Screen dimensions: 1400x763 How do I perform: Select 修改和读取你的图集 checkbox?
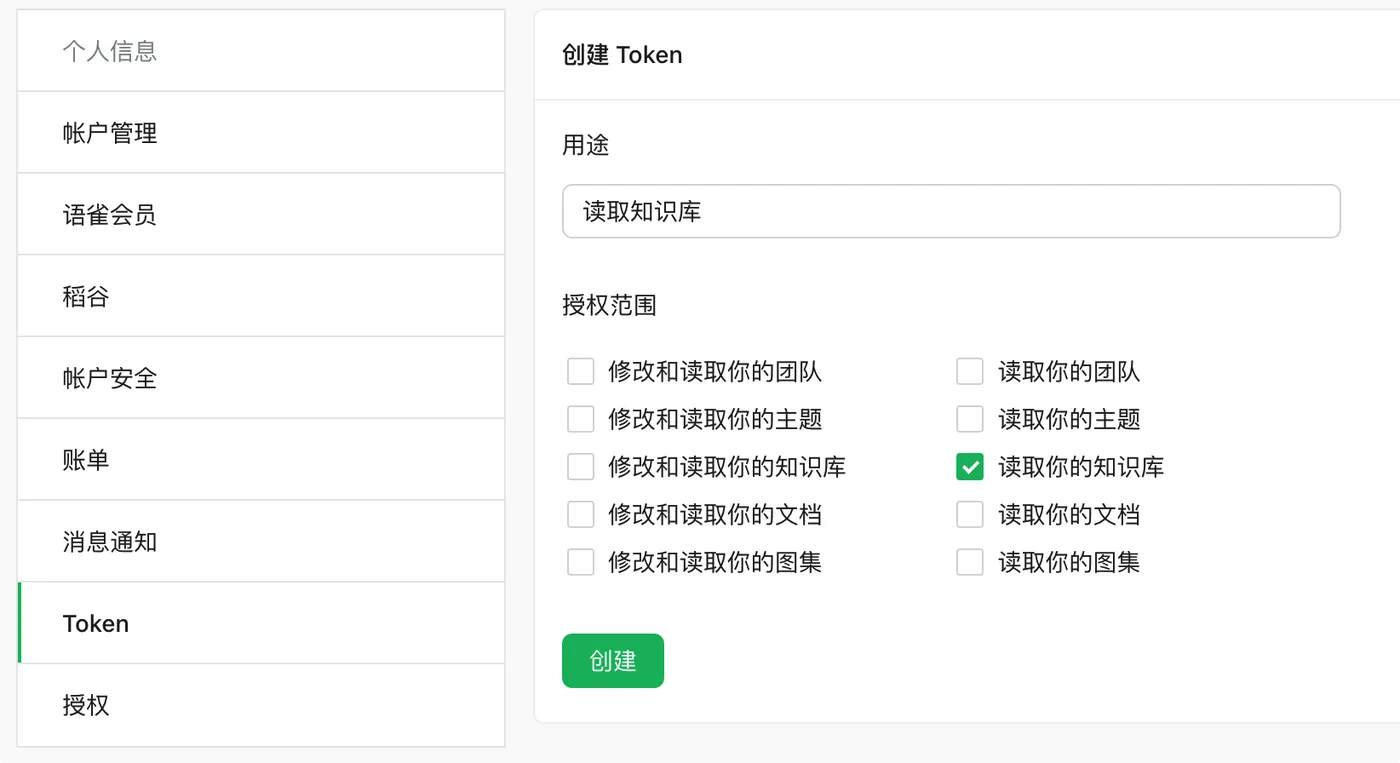[581, 562]
